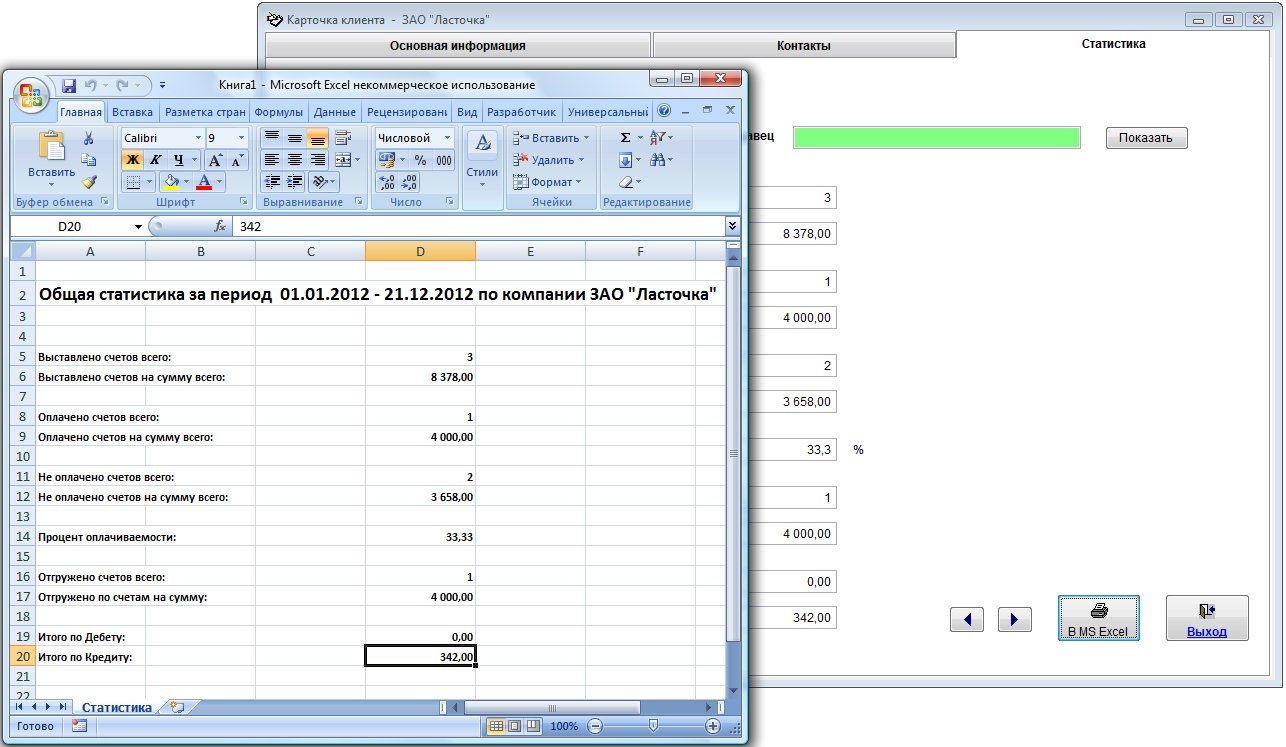Decrease the cell indent

point(271,182)
